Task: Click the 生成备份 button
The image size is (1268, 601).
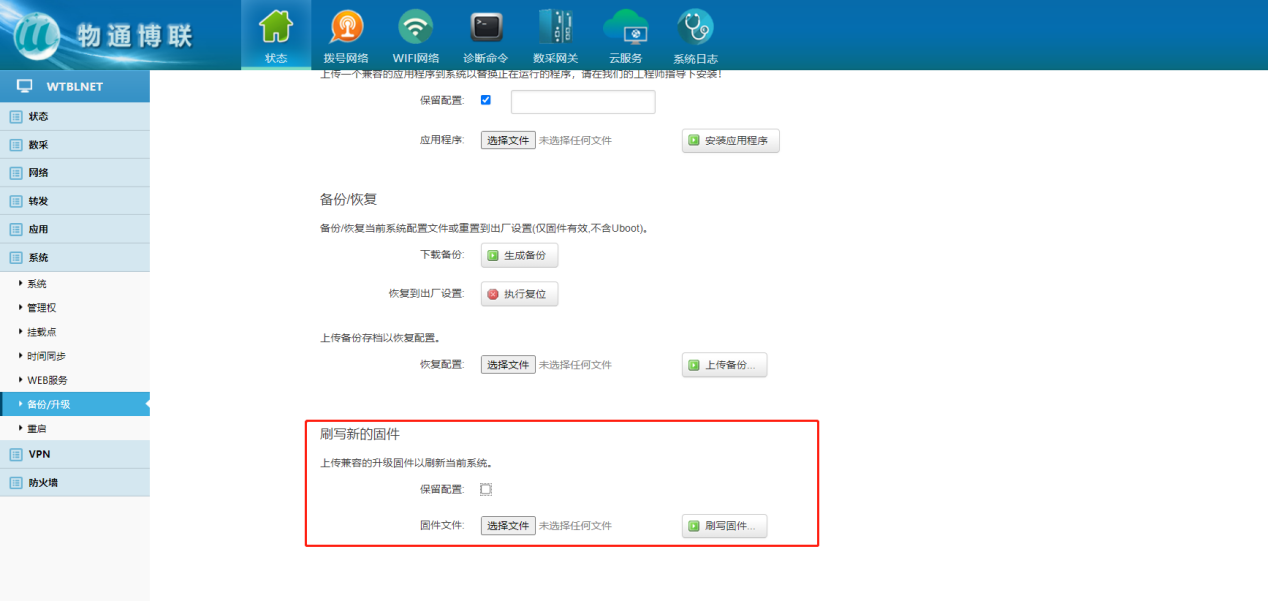Action: [x=519, y=256]
